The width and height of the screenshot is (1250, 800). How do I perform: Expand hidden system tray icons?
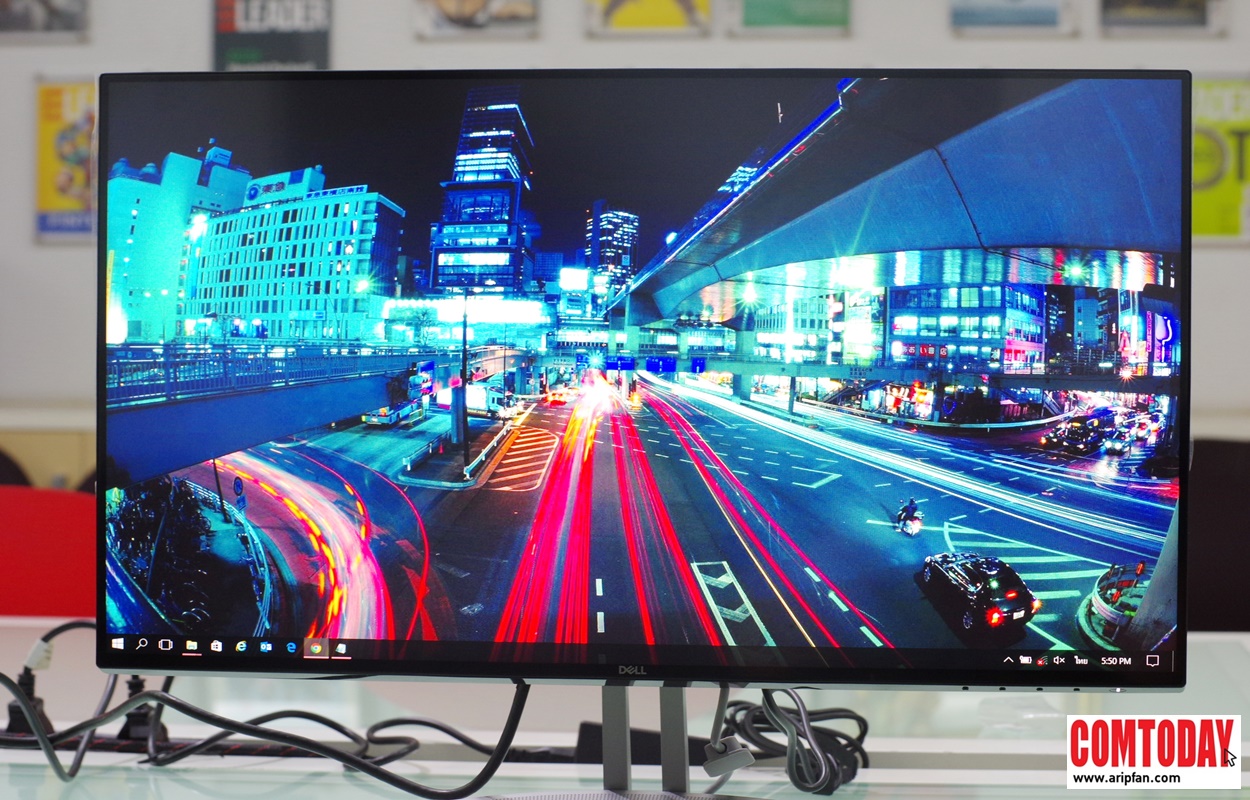[x=1008, y=660]
